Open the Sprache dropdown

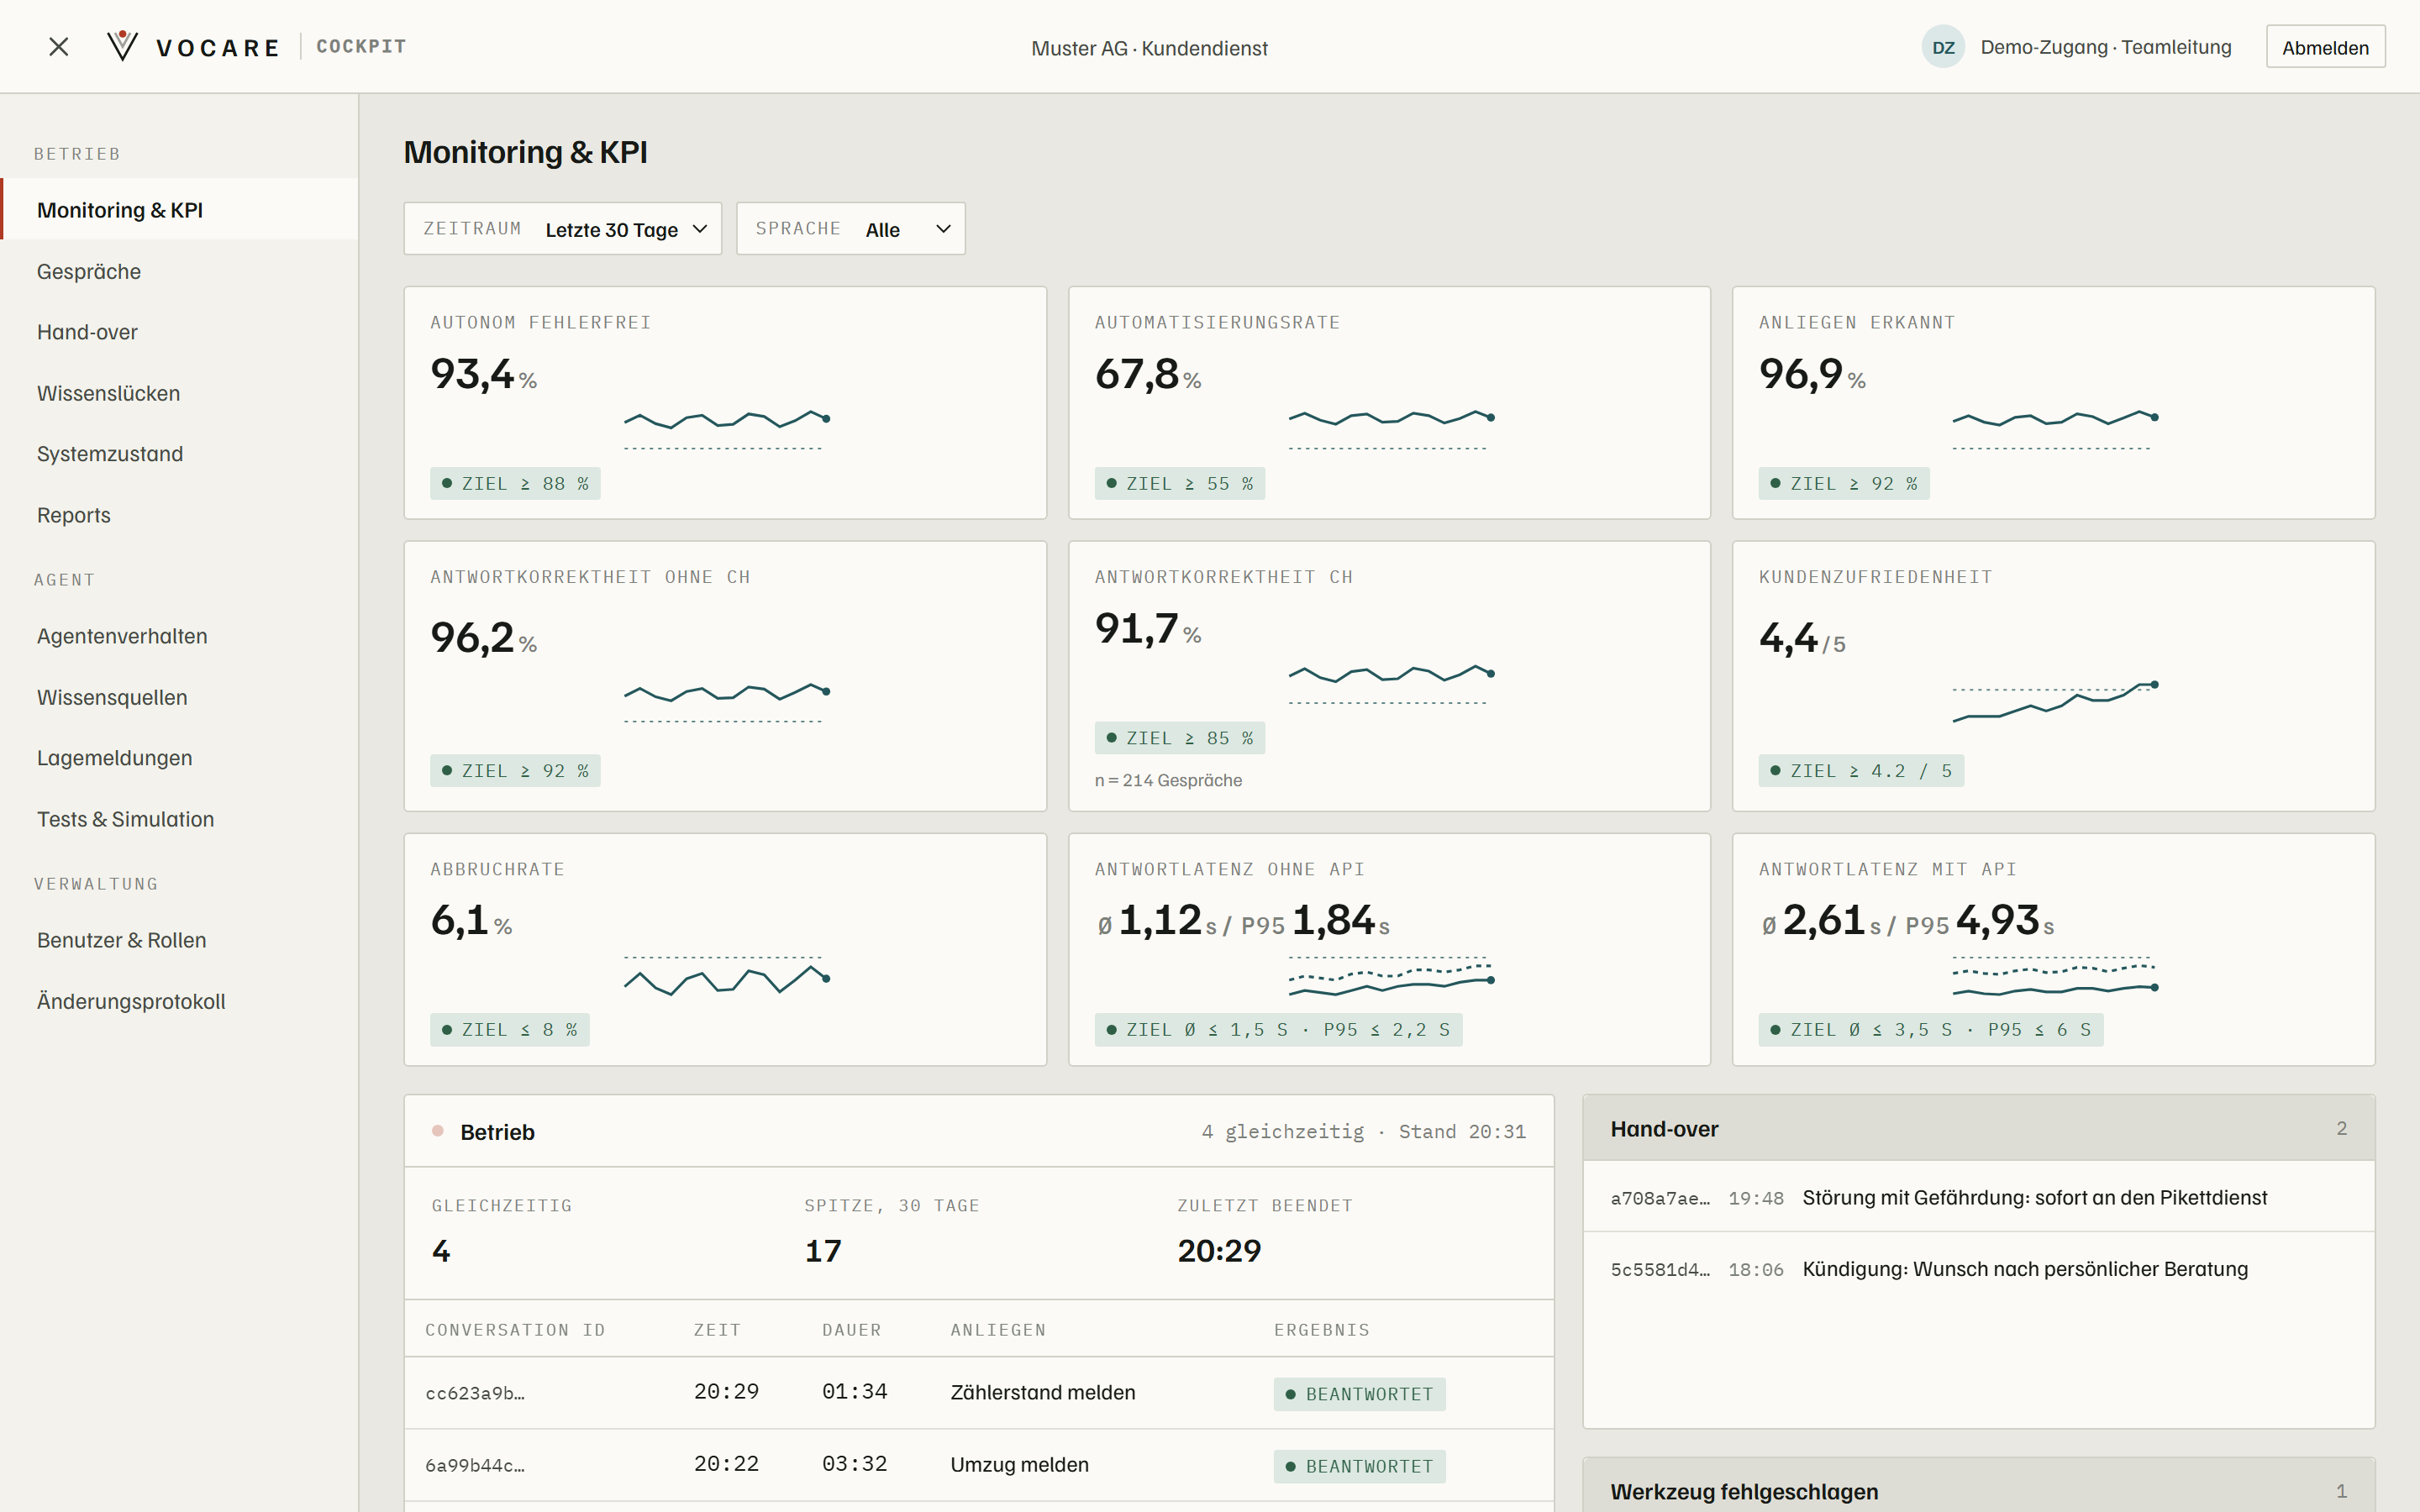point(851,229)
